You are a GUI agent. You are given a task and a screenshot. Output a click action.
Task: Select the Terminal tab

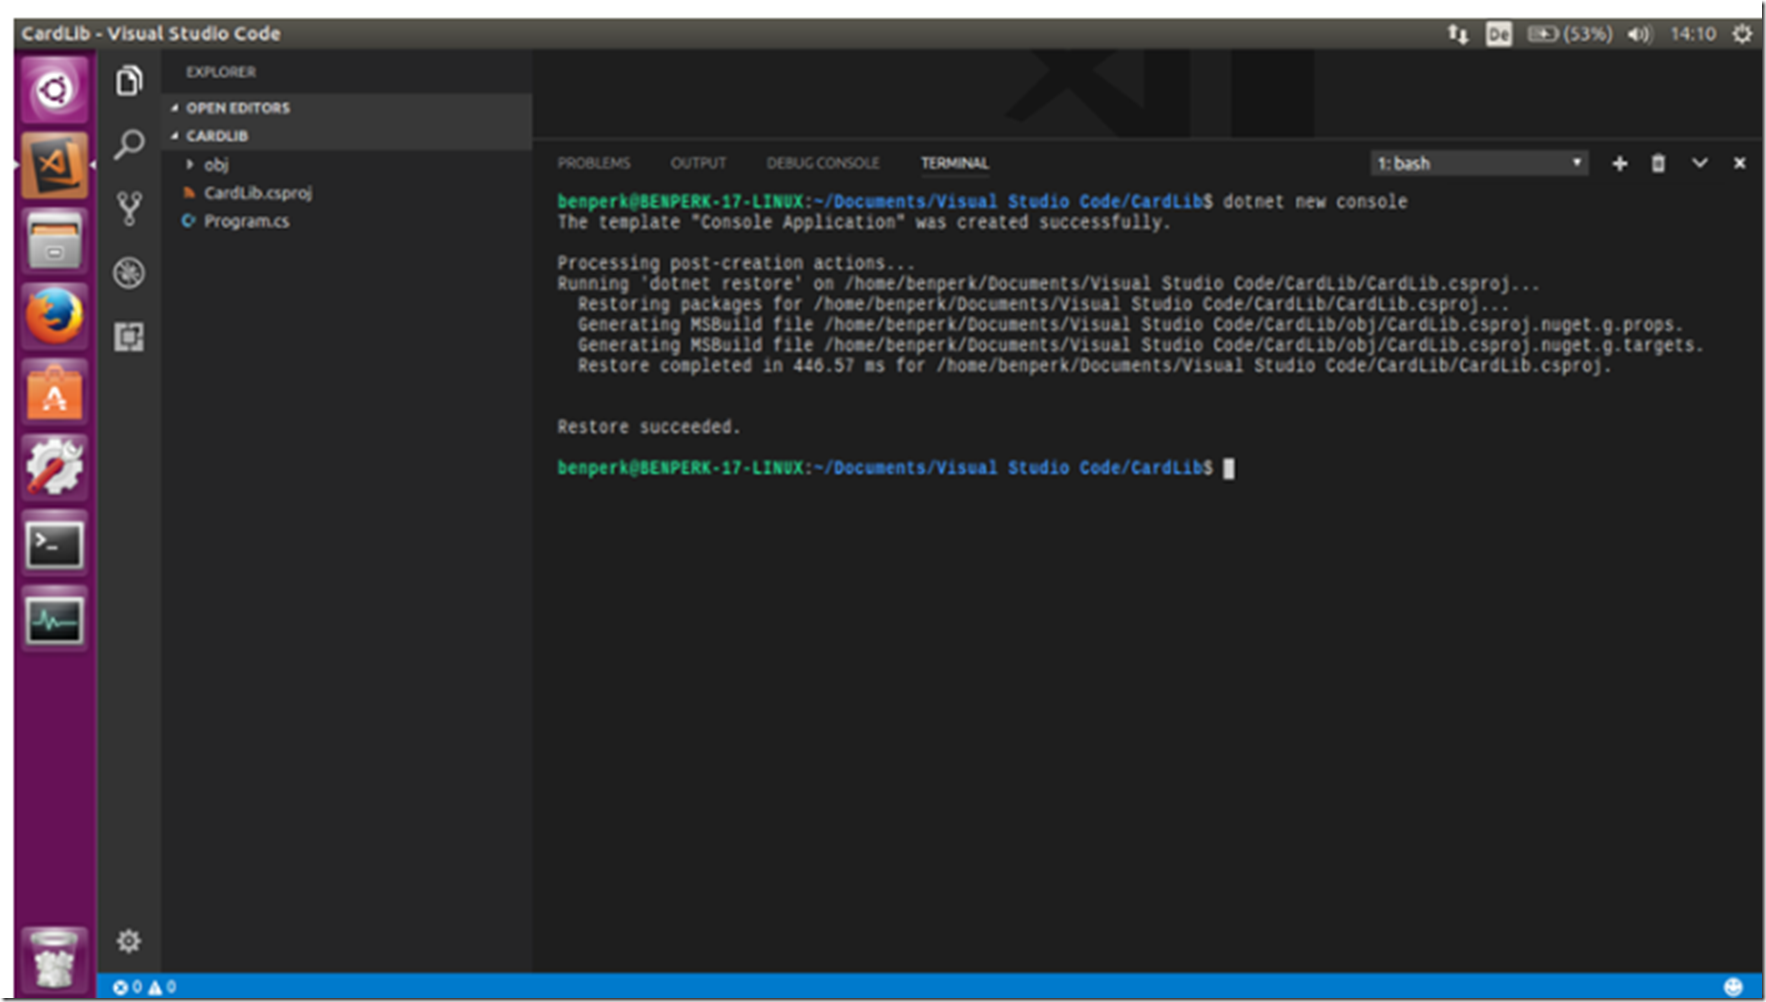coord(954,163)
